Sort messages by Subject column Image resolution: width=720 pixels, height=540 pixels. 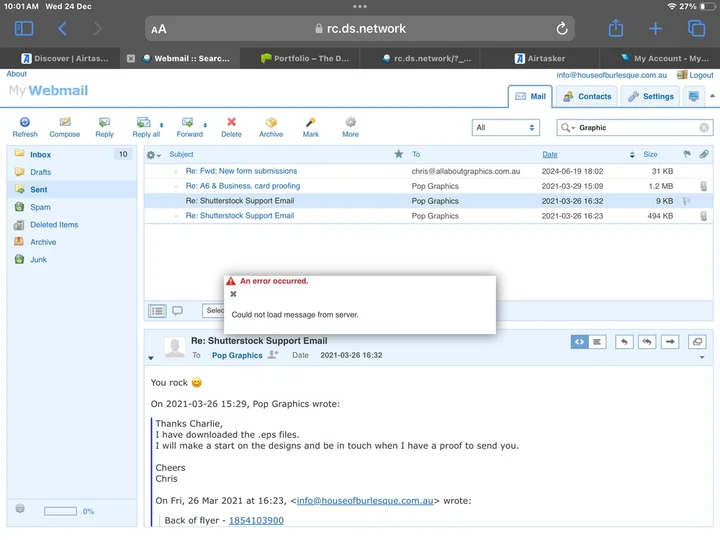point(181,154)
